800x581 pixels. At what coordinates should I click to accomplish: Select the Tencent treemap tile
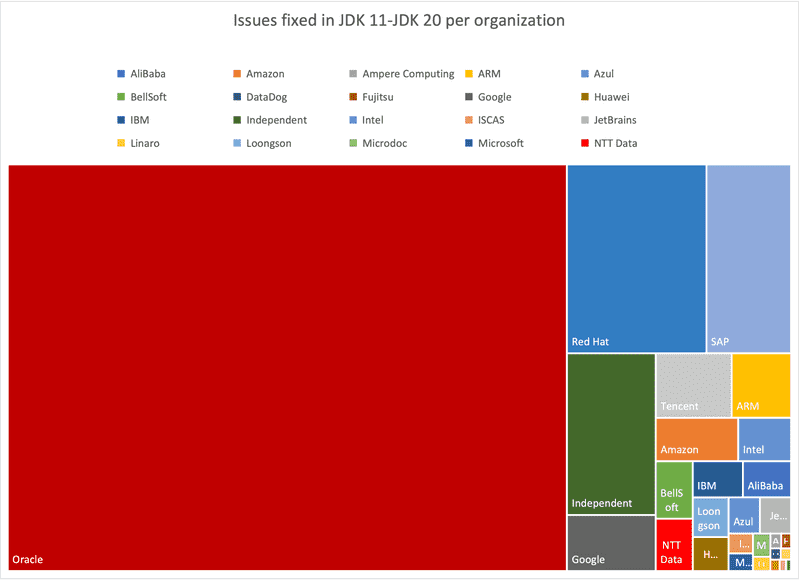click(x=693, y=385)
